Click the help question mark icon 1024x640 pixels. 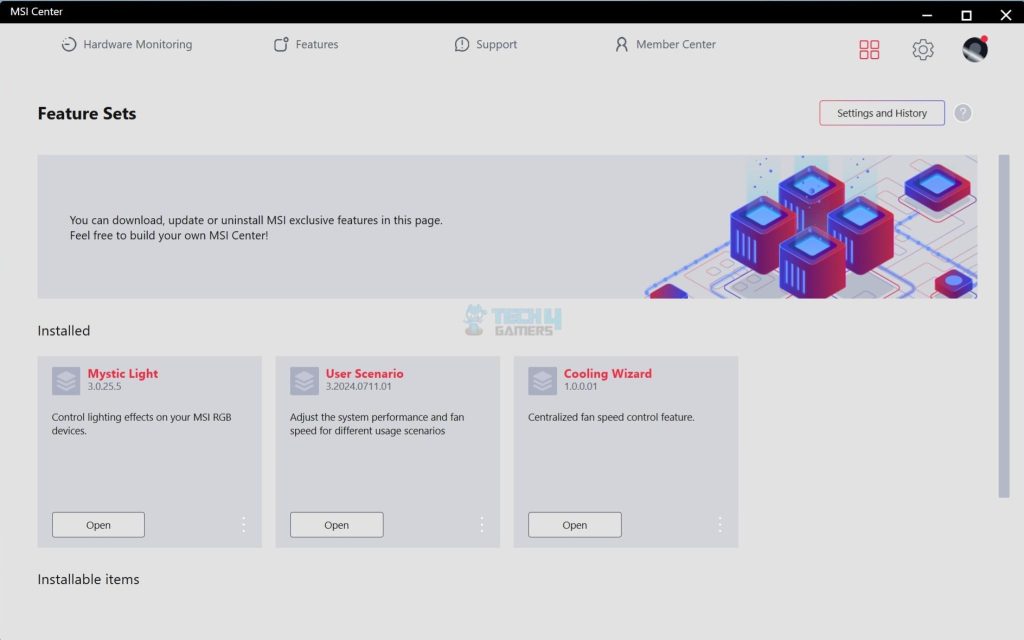pos(962,113)
